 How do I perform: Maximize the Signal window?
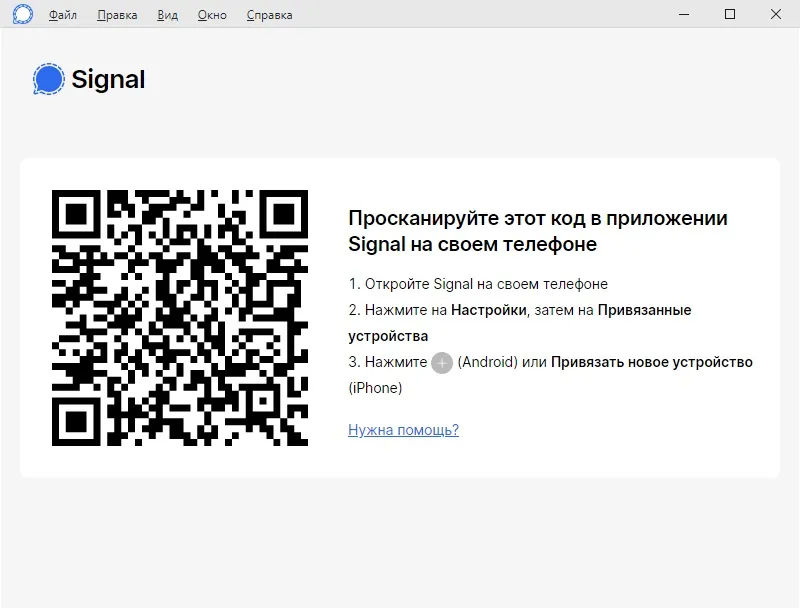point(730,14)
